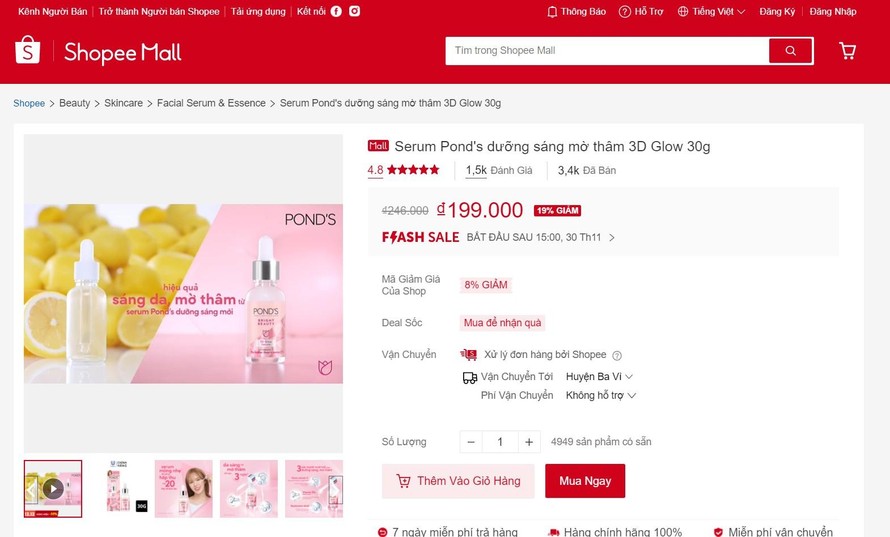
Task: Open Facial Serum & Essence breadcrumb
Action: 211,103
